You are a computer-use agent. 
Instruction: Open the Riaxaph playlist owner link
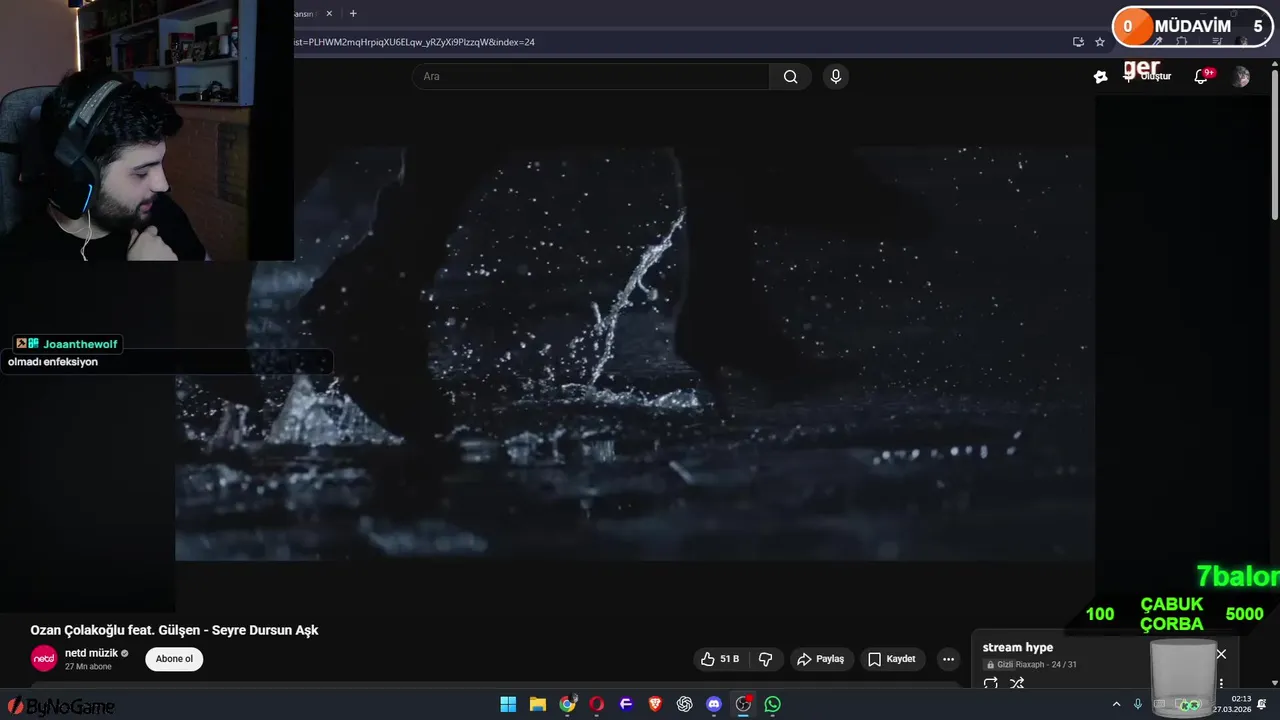point(1029,664)
